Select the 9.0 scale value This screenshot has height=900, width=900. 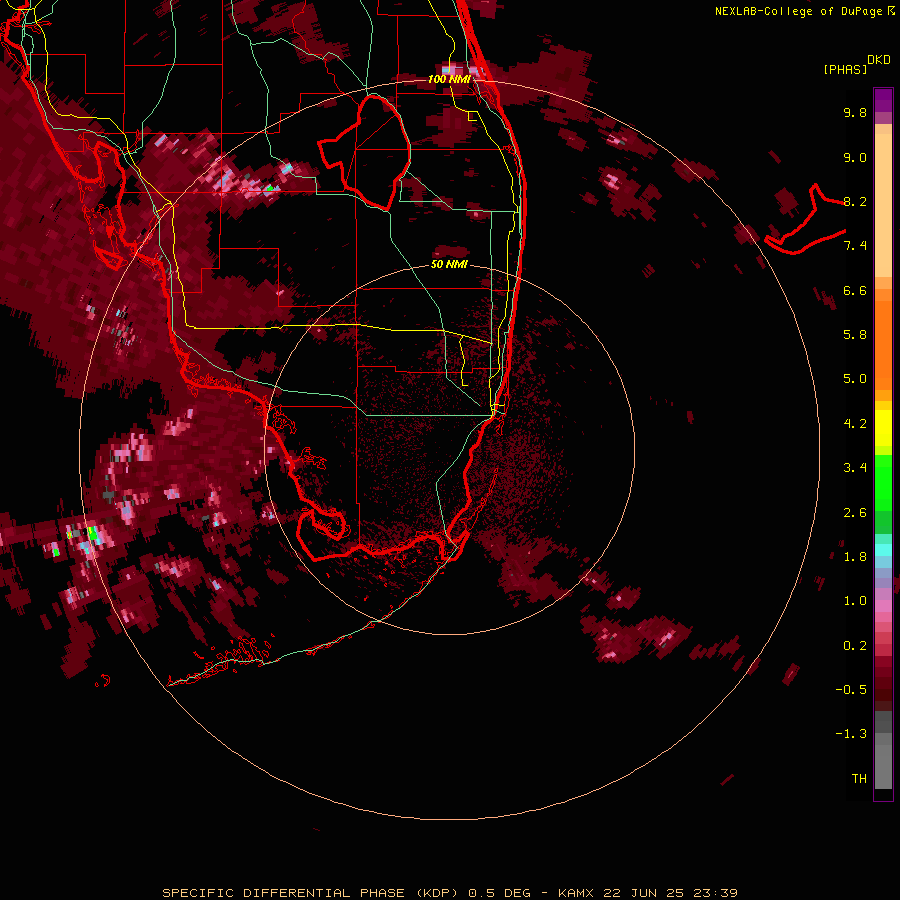pyautogui.click(x=855, y=157)
